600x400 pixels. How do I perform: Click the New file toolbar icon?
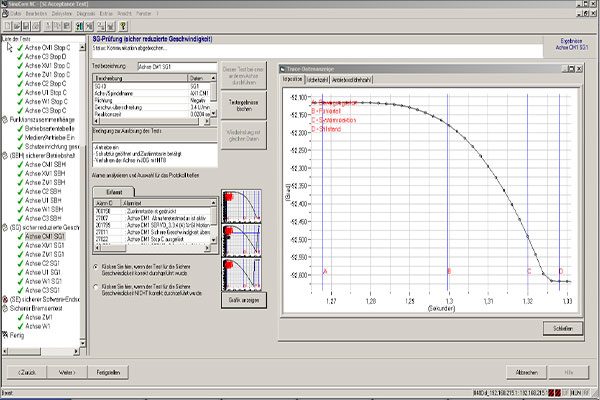(x=8, y=26)
